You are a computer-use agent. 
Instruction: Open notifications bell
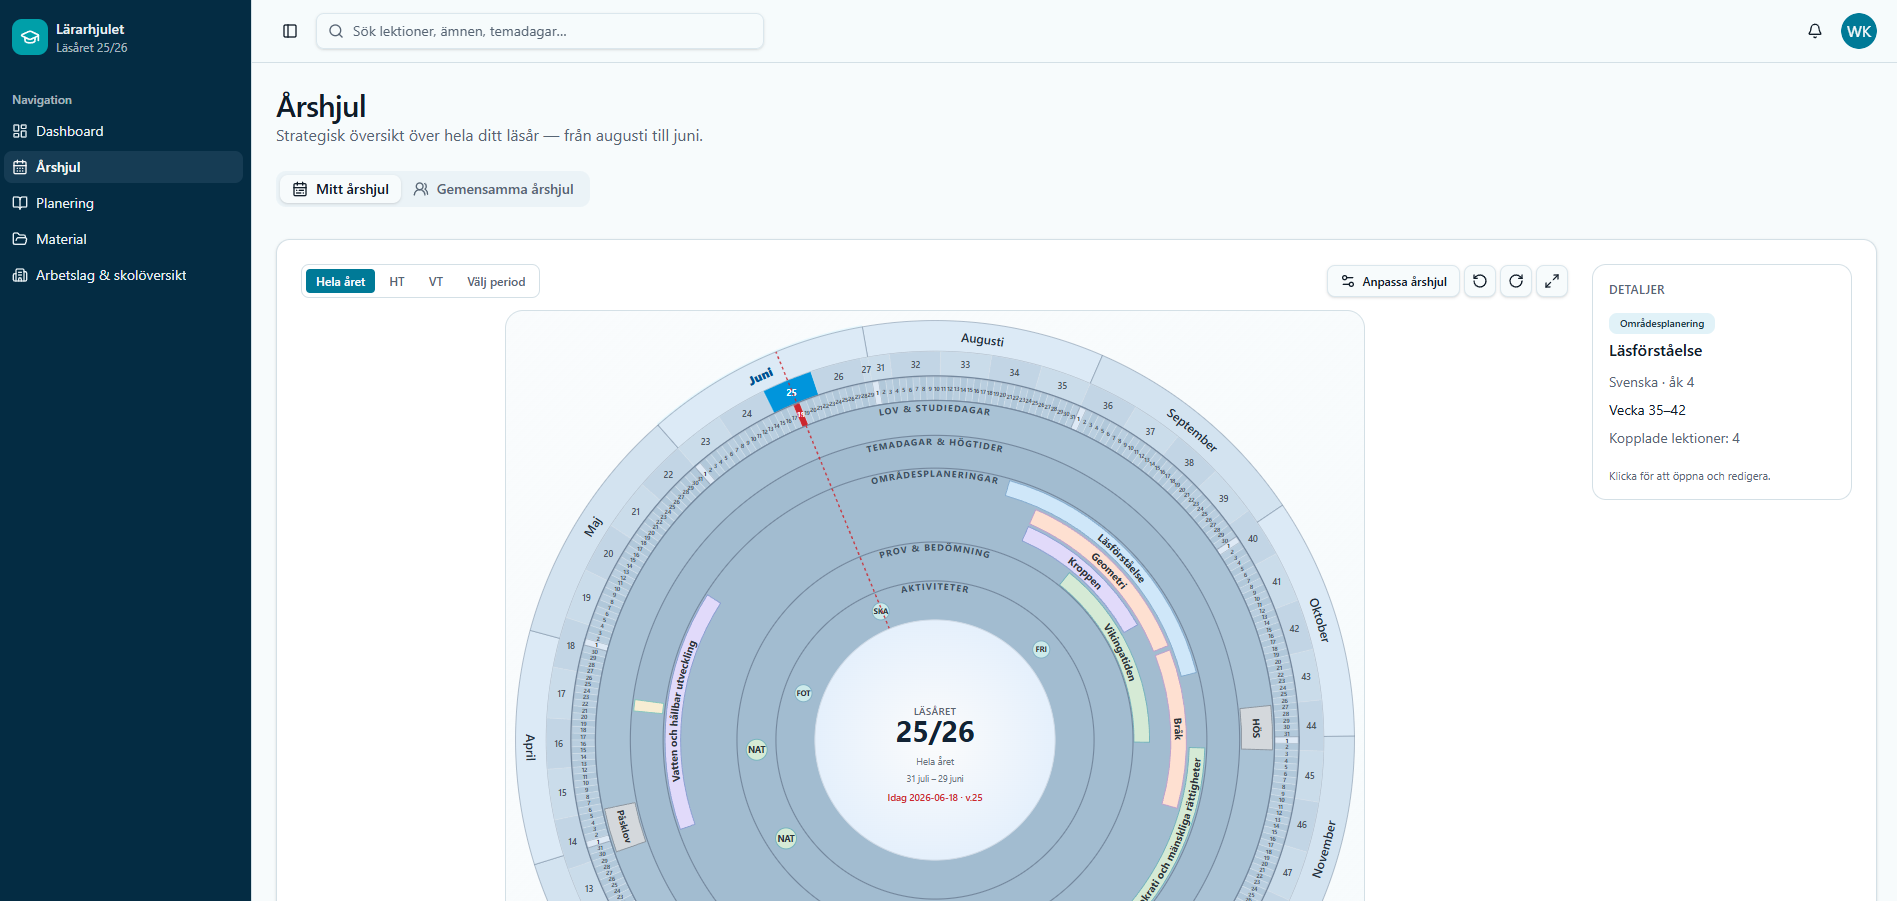point(1815,31)
